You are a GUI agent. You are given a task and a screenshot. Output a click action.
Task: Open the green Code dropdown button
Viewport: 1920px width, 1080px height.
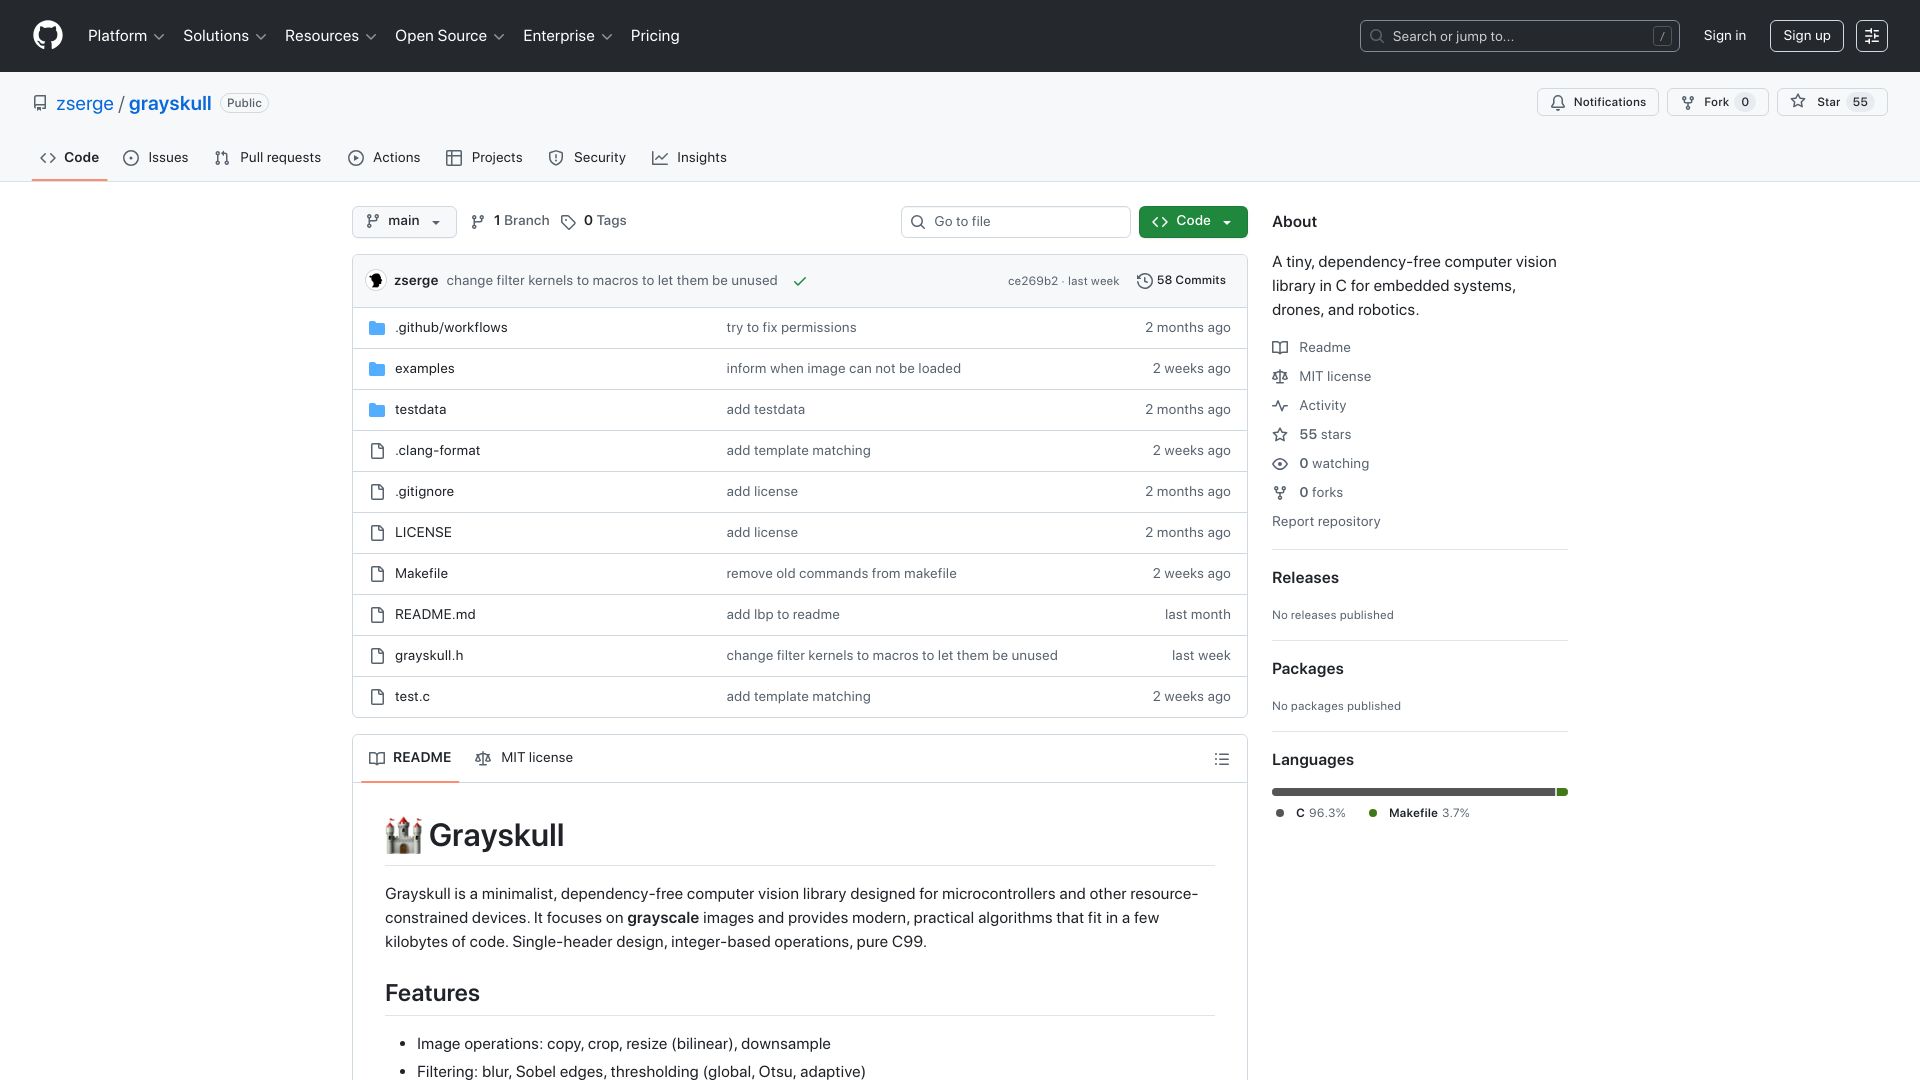pos(1193,222)
